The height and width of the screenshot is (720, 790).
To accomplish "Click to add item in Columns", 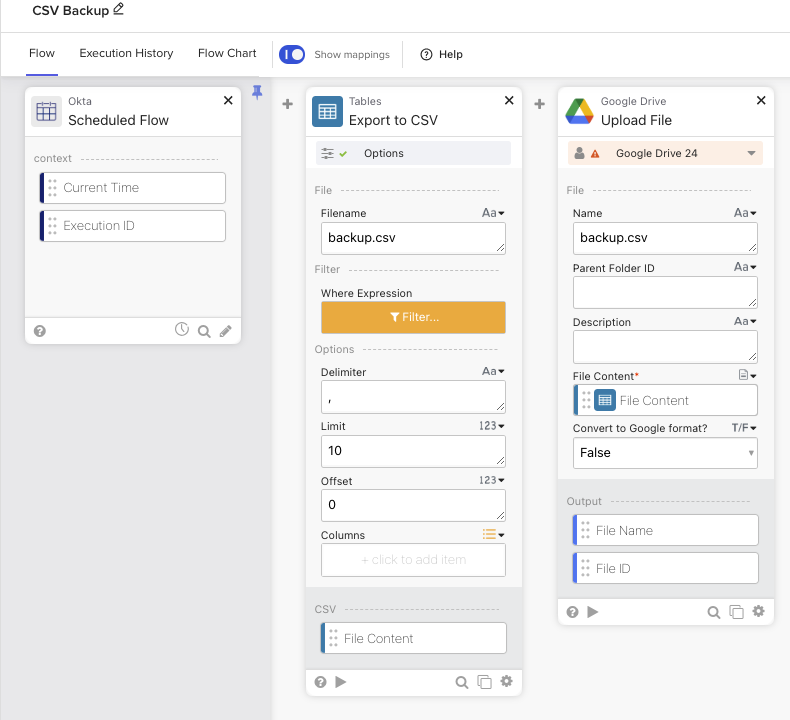I will pos(413,560).
